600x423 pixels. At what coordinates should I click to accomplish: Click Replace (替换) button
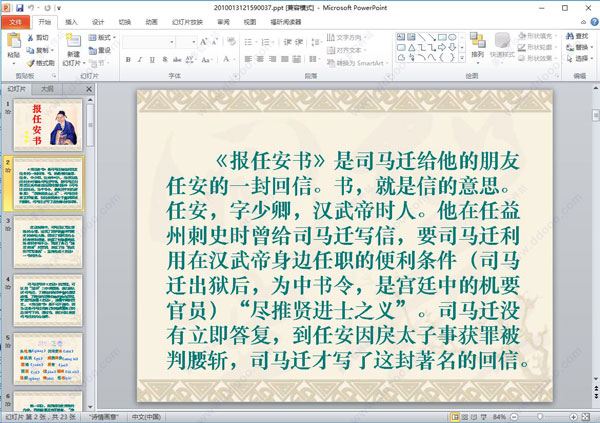[x=580, y=47]
